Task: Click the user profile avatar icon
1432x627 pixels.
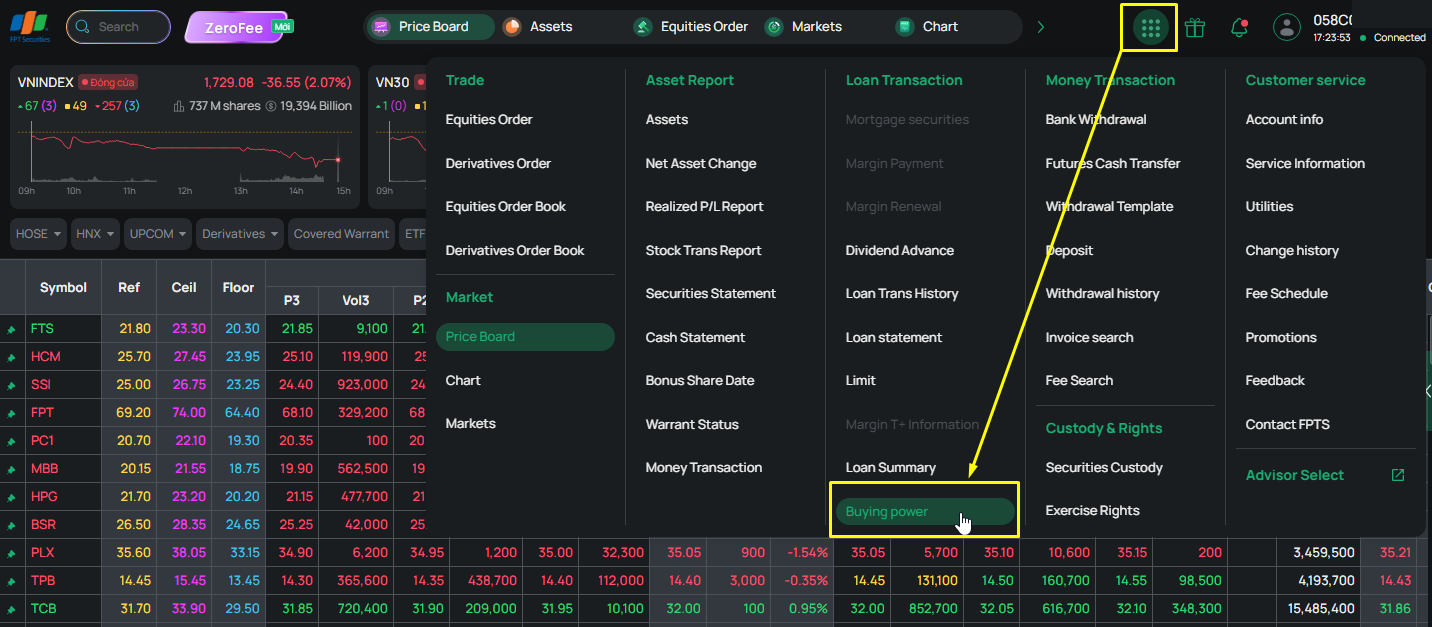Action: [1286, 27]
